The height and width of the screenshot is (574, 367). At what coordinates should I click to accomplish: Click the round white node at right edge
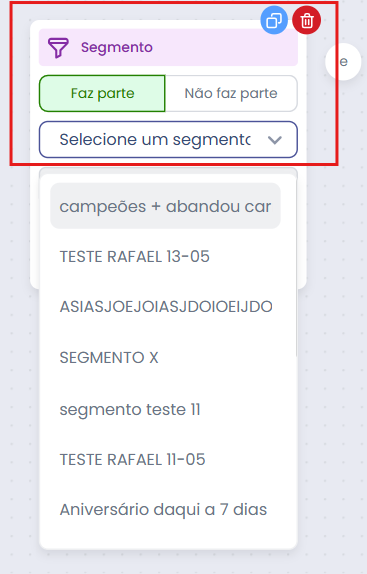[x=343, y=62]
